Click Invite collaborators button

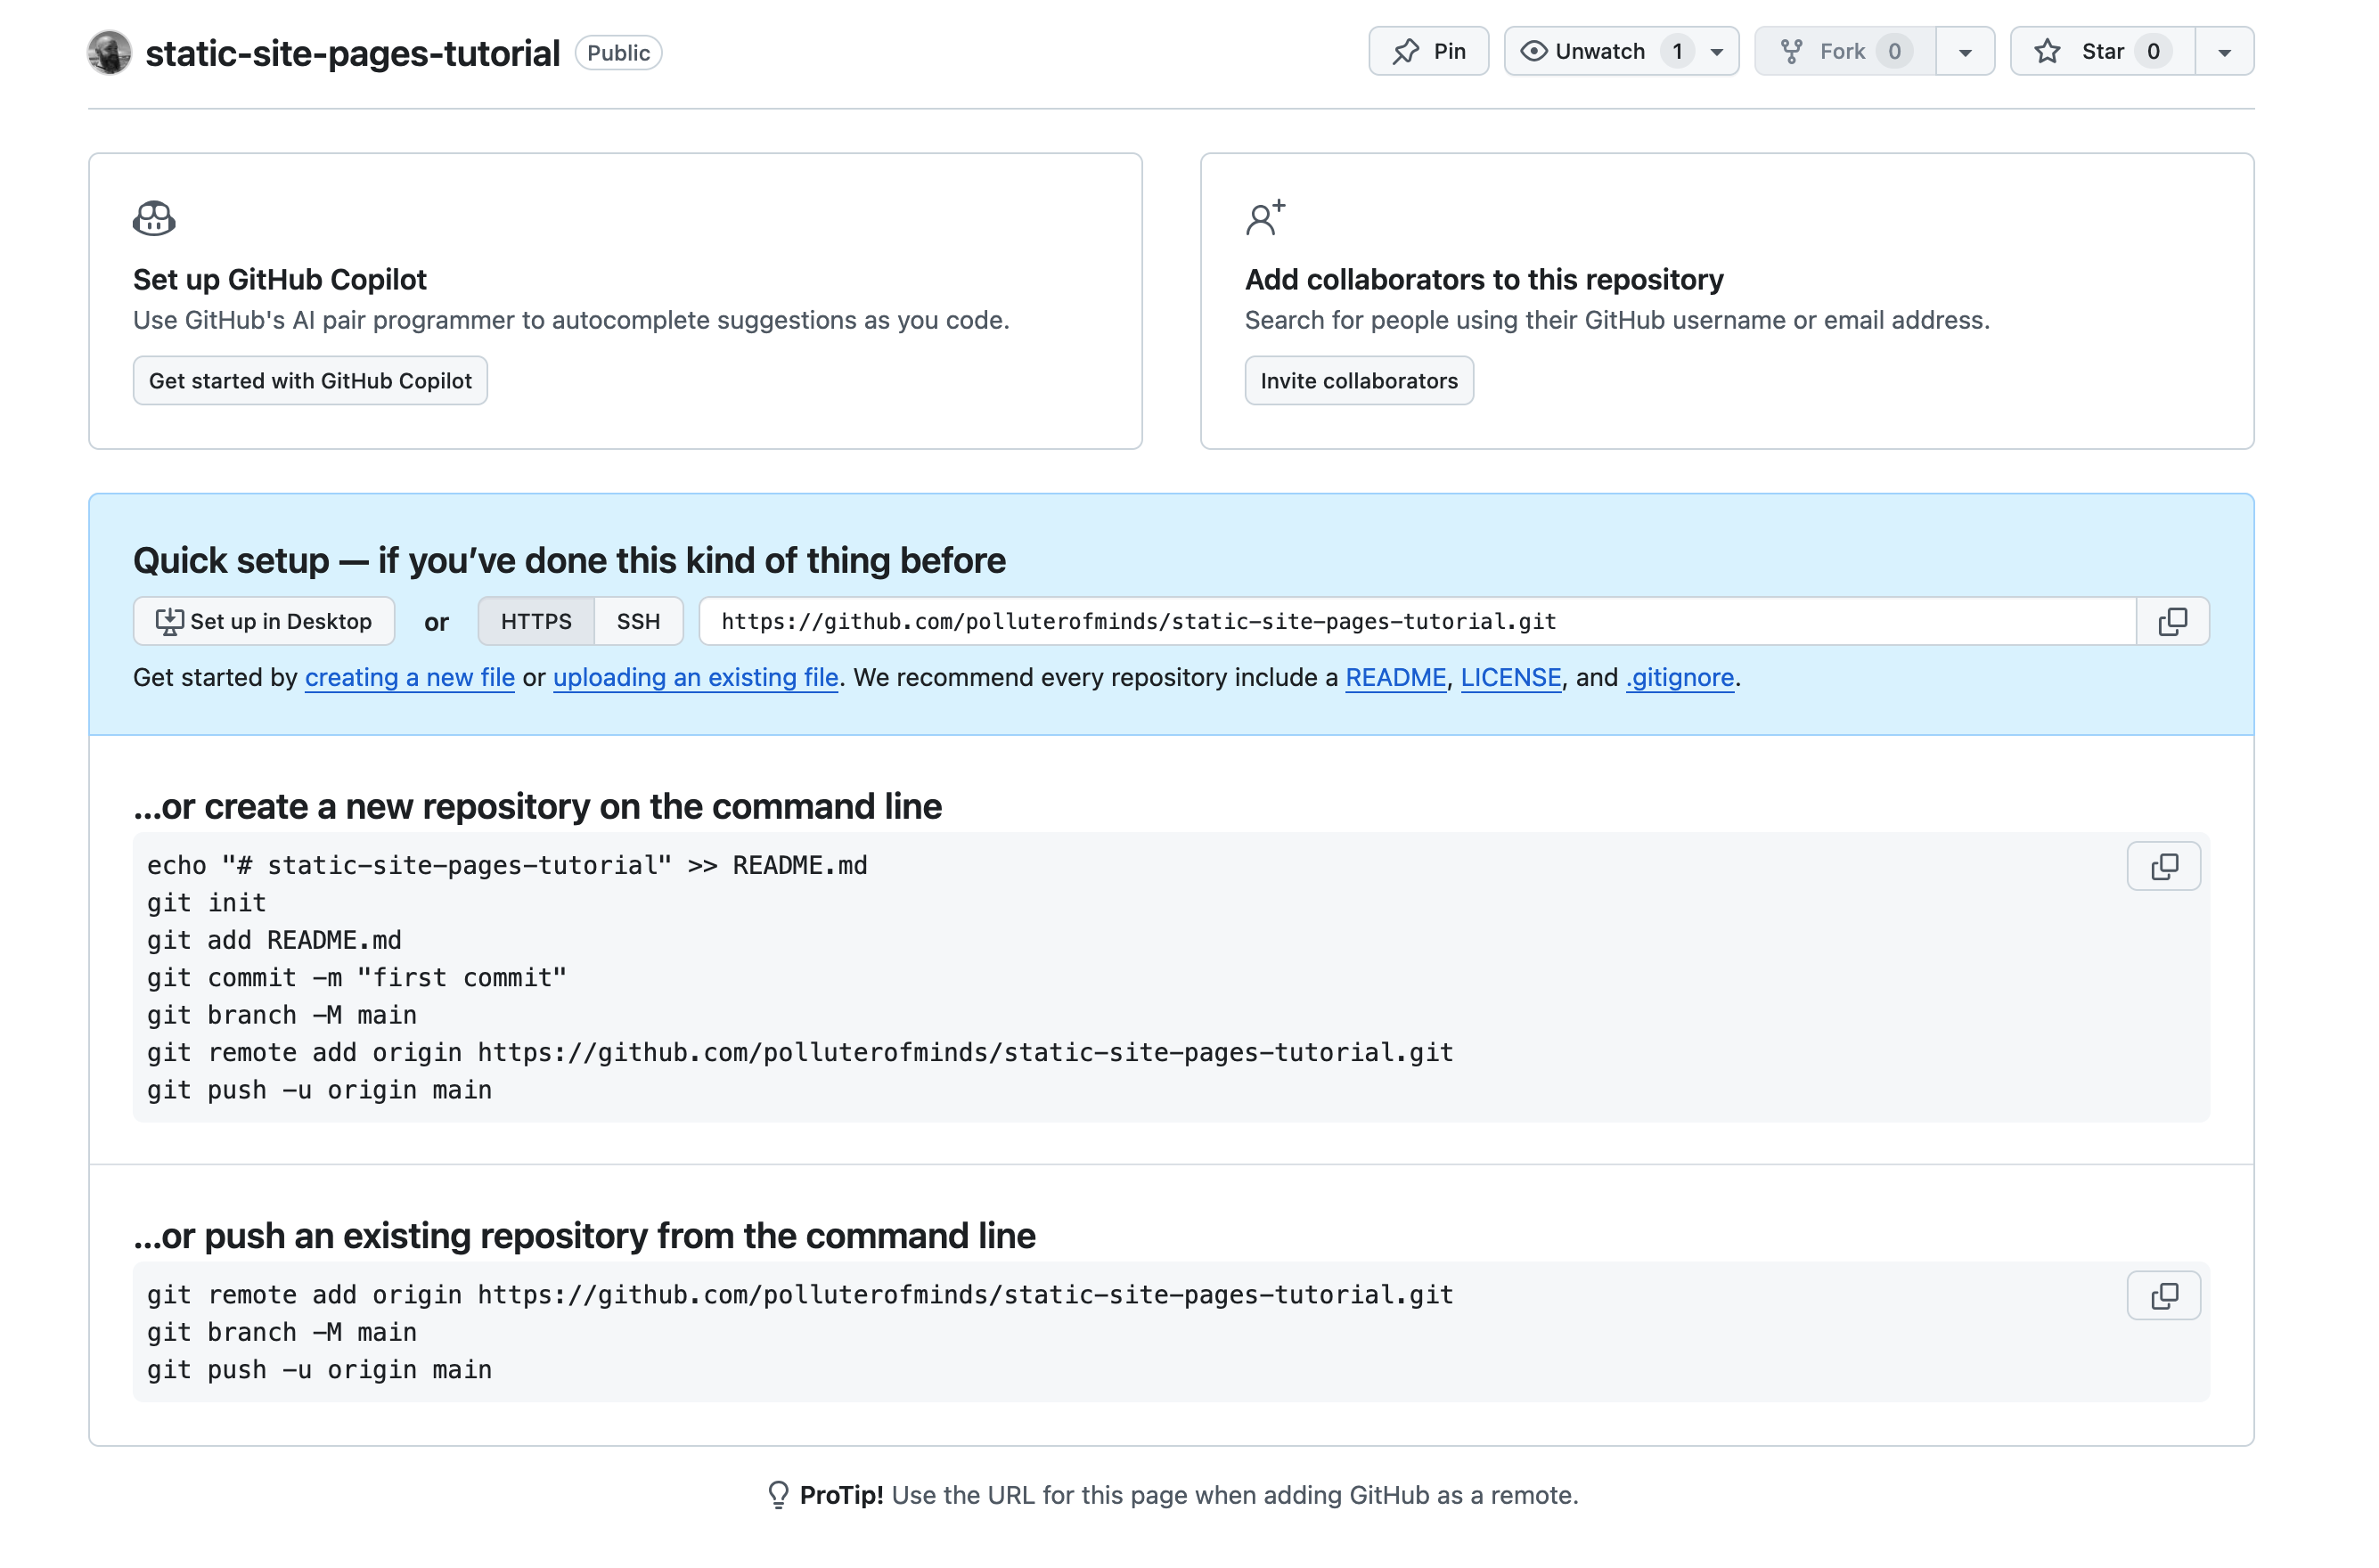pos(1358,381)
